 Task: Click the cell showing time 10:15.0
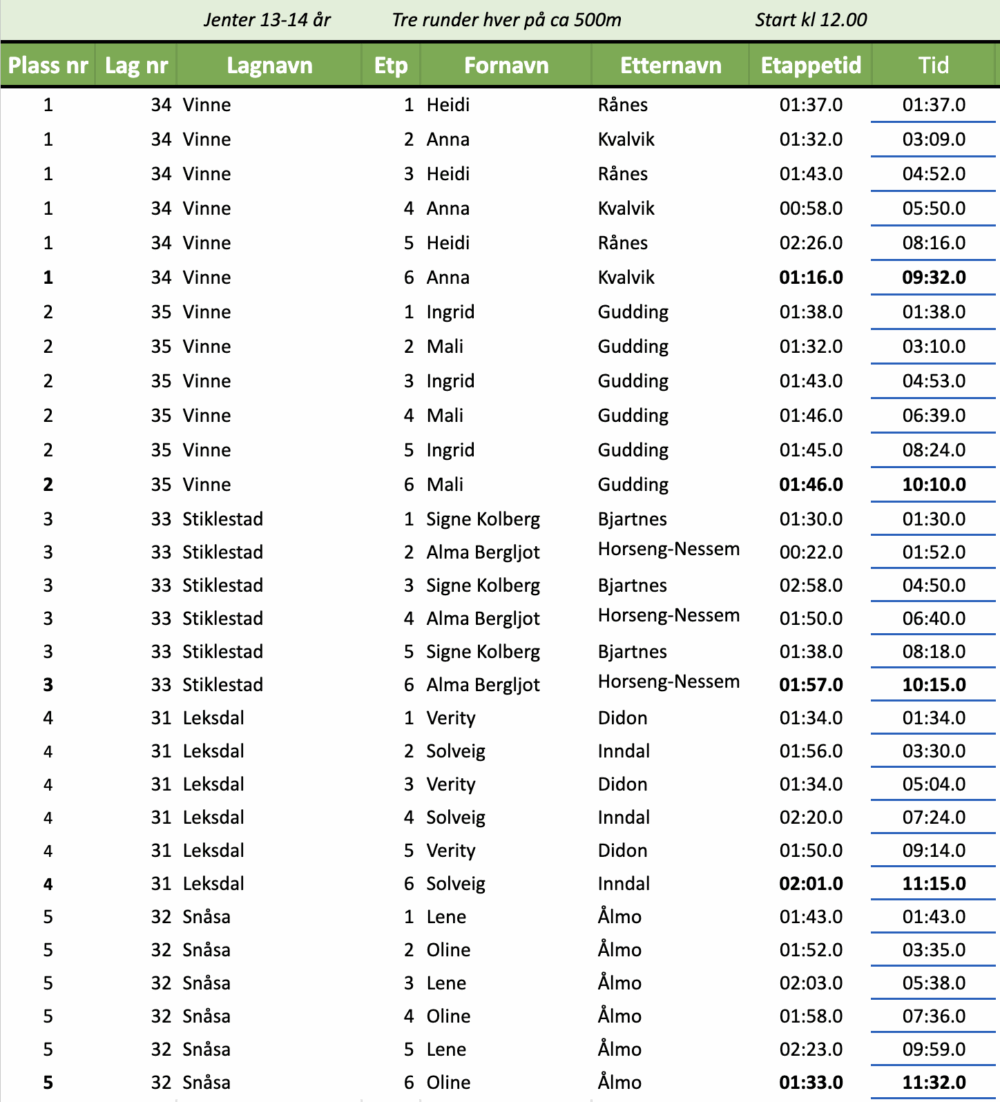click(934, 685)
